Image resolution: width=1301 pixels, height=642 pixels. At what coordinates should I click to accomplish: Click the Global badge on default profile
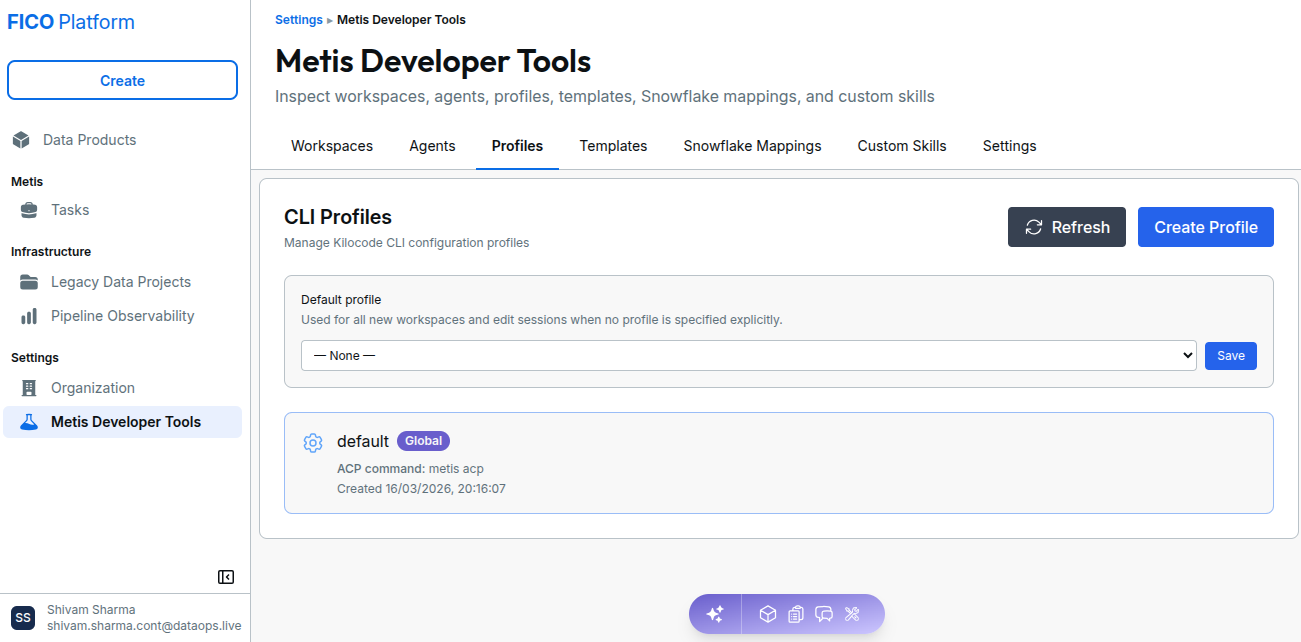(424, 441)
